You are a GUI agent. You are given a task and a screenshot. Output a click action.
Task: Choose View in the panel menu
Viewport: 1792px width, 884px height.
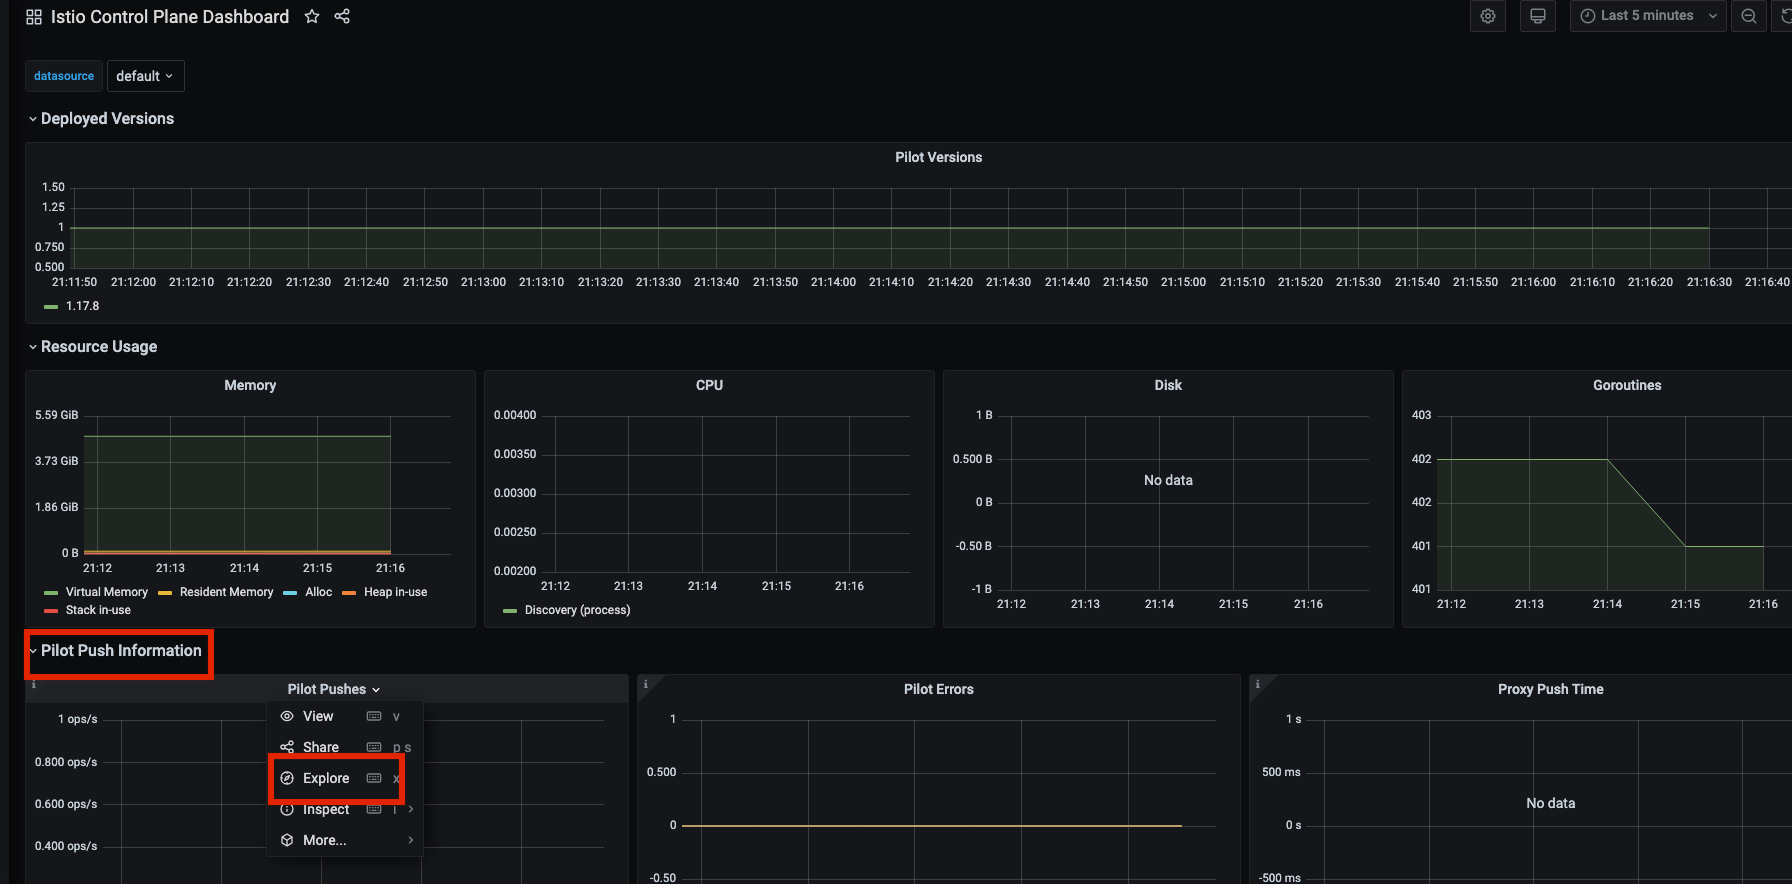(x=345, y=716)
